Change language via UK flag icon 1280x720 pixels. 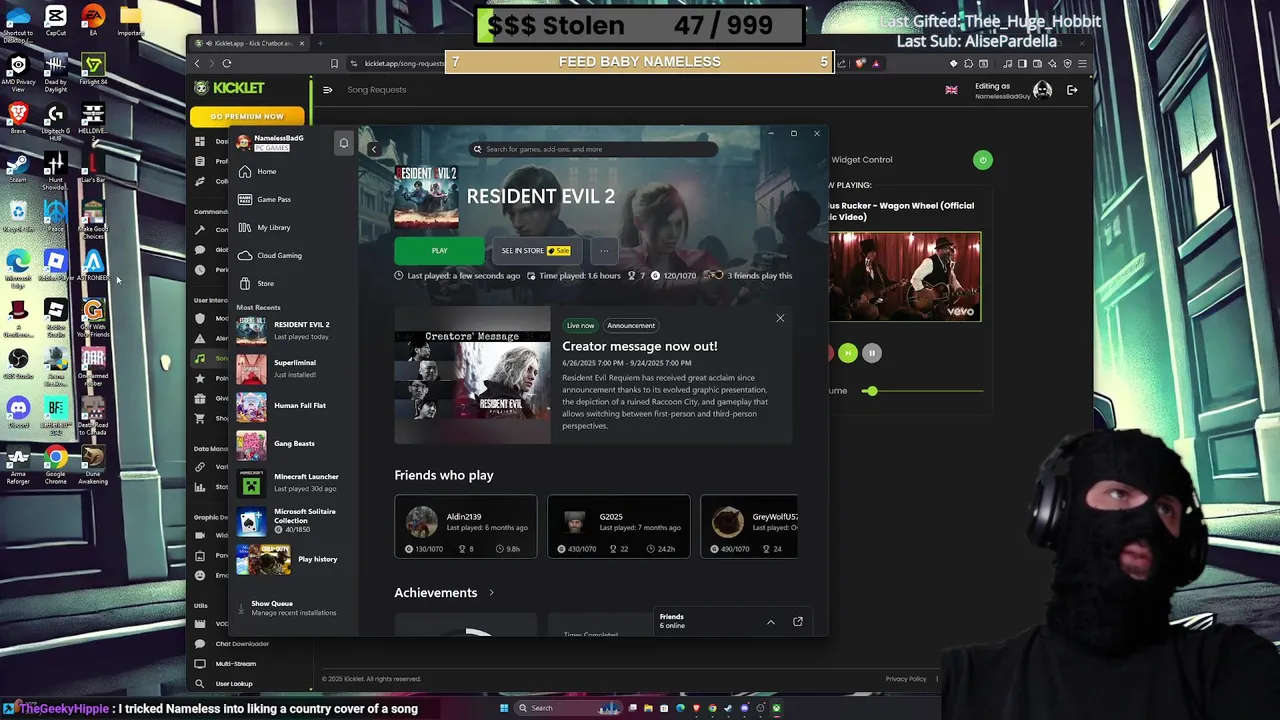951,90
